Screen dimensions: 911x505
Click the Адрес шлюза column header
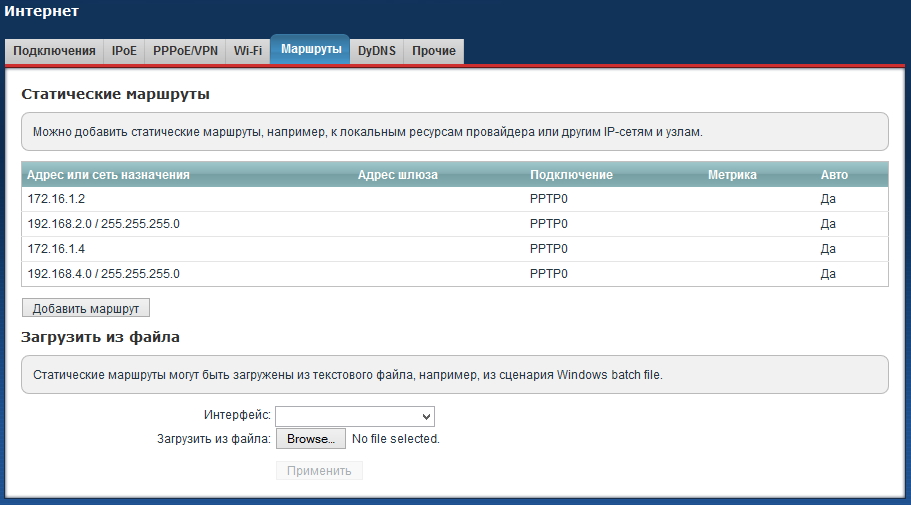pos(397,175)
